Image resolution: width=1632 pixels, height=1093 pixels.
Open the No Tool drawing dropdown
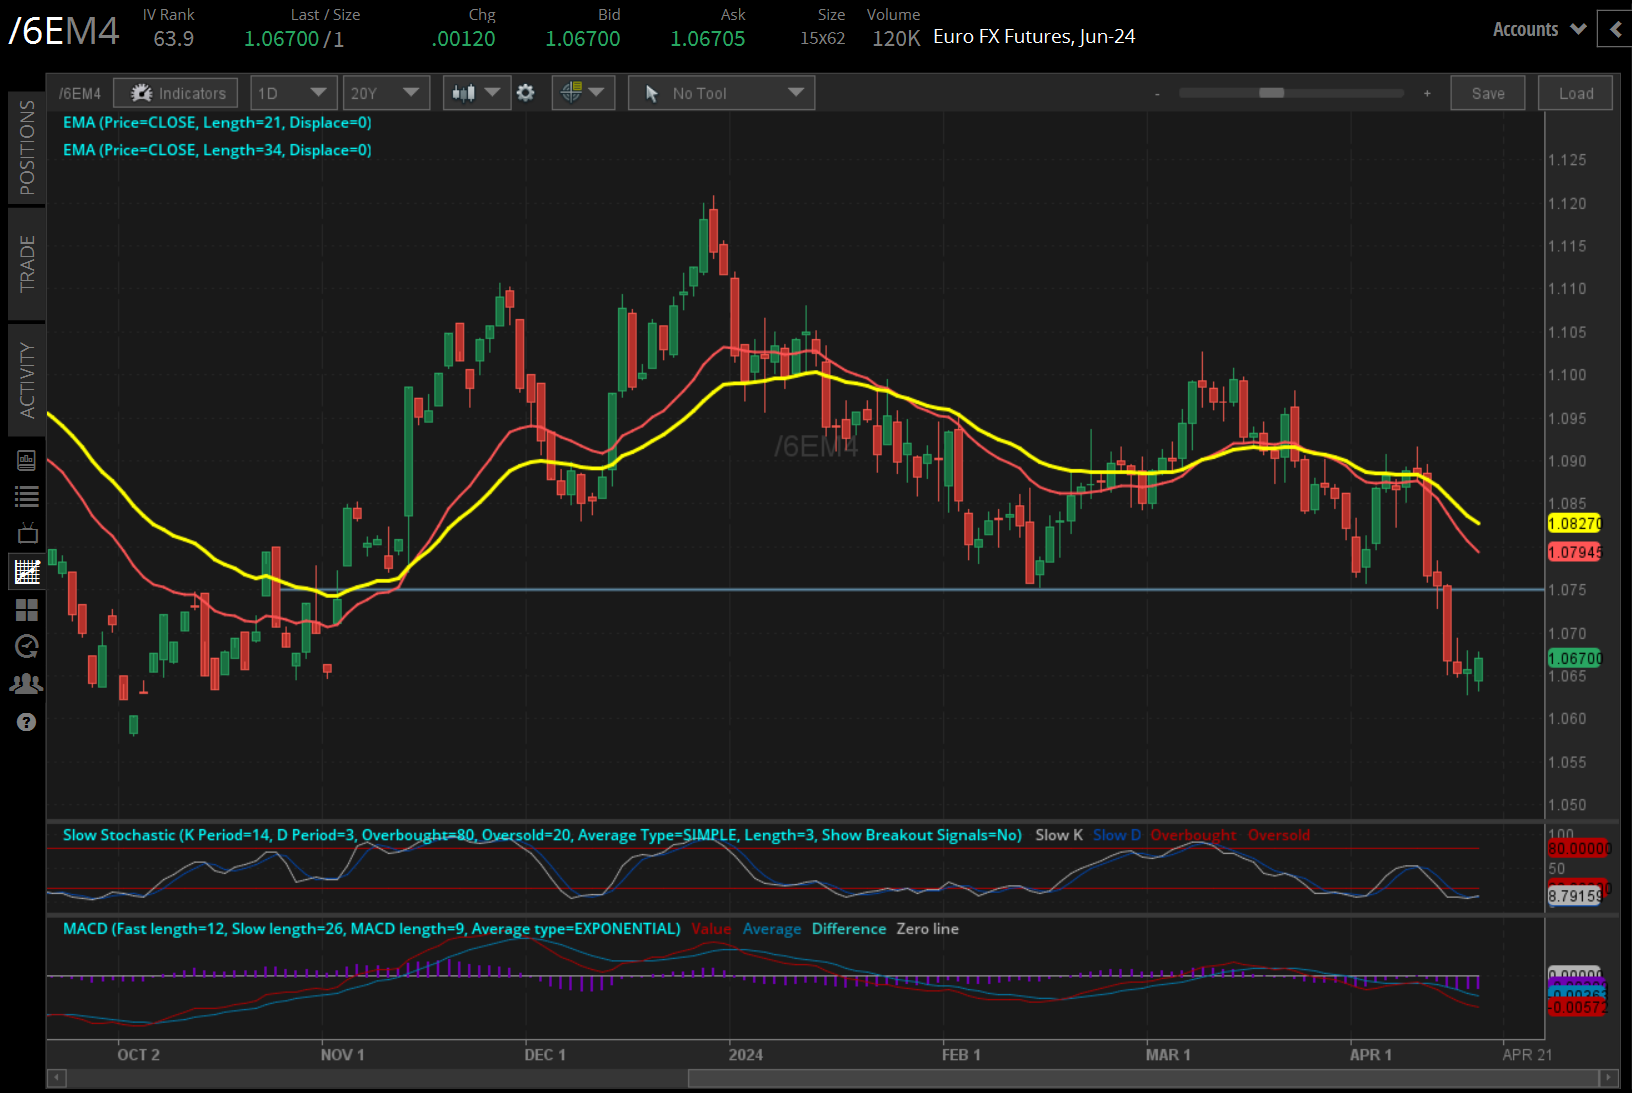[x=721, y=93]
